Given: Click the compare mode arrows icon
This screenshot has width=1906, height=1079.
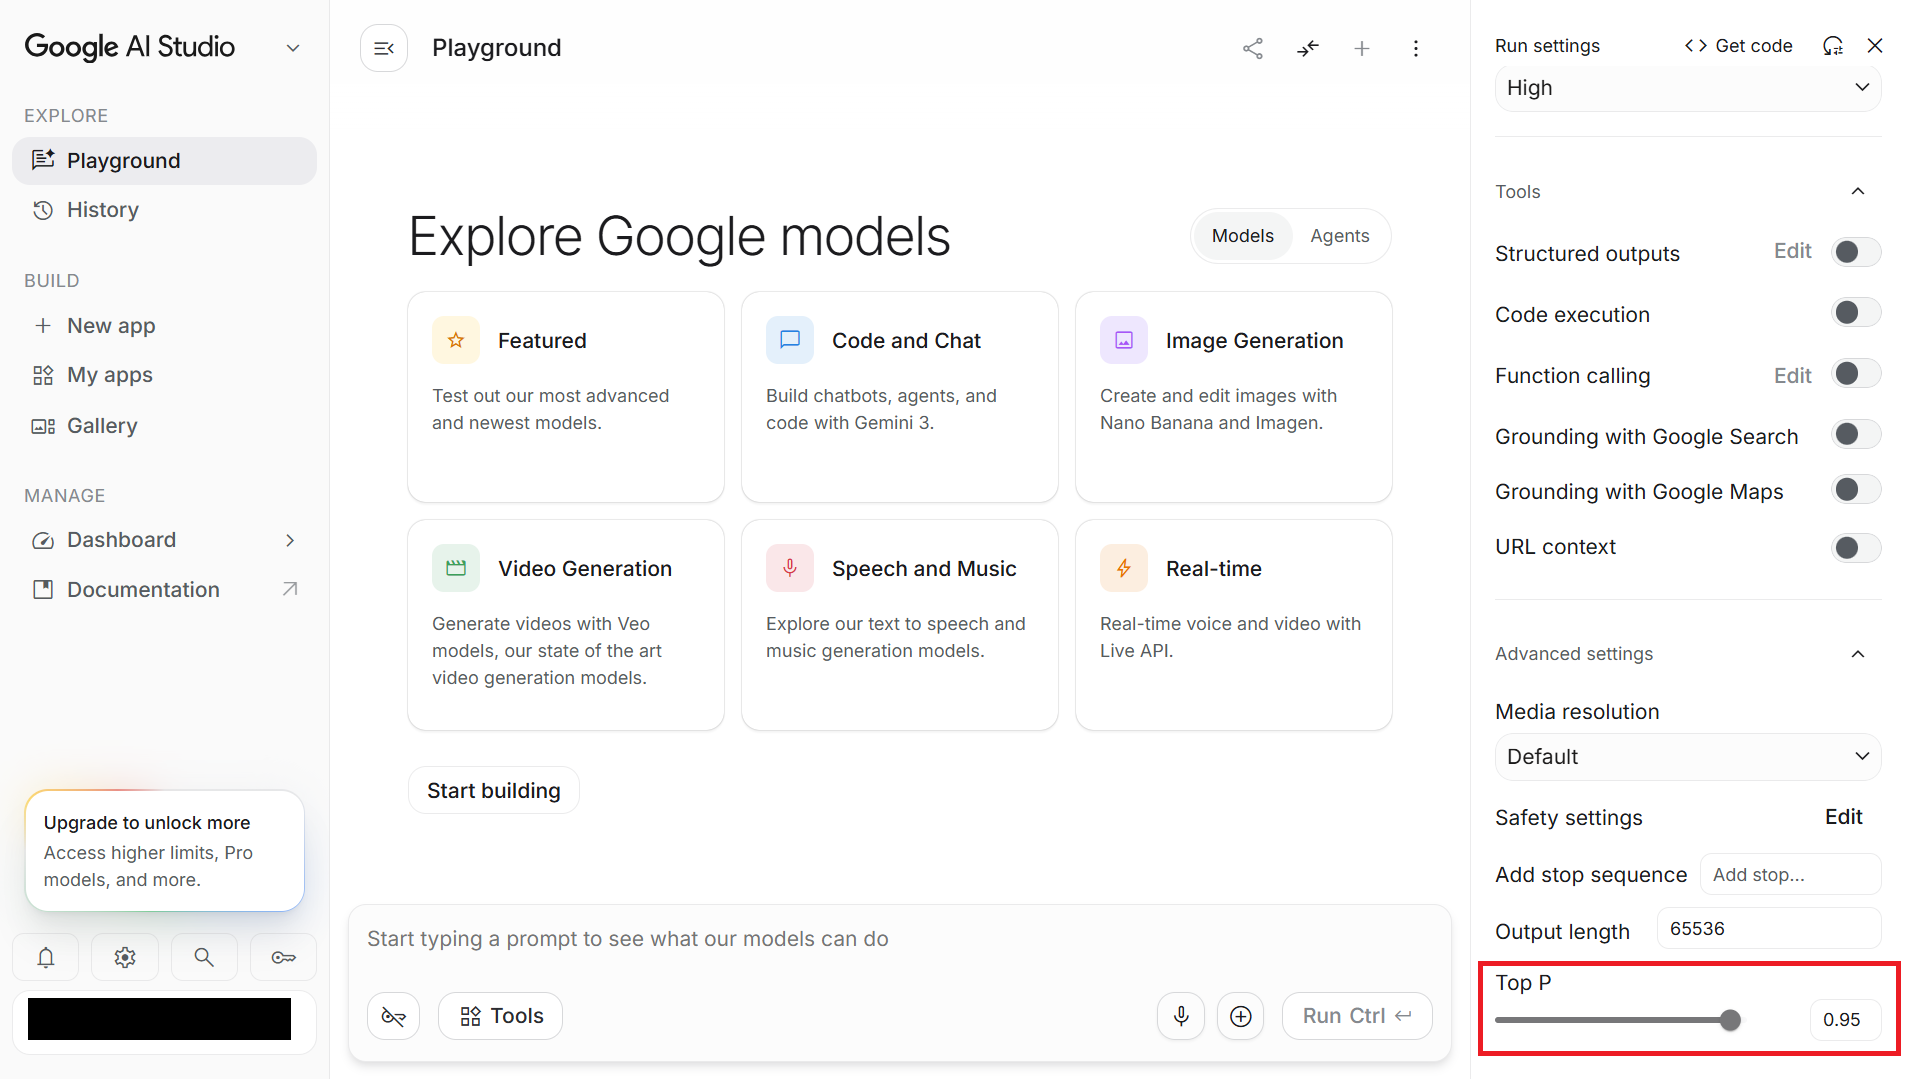Looking at the screenshot, I should 1308,48.
